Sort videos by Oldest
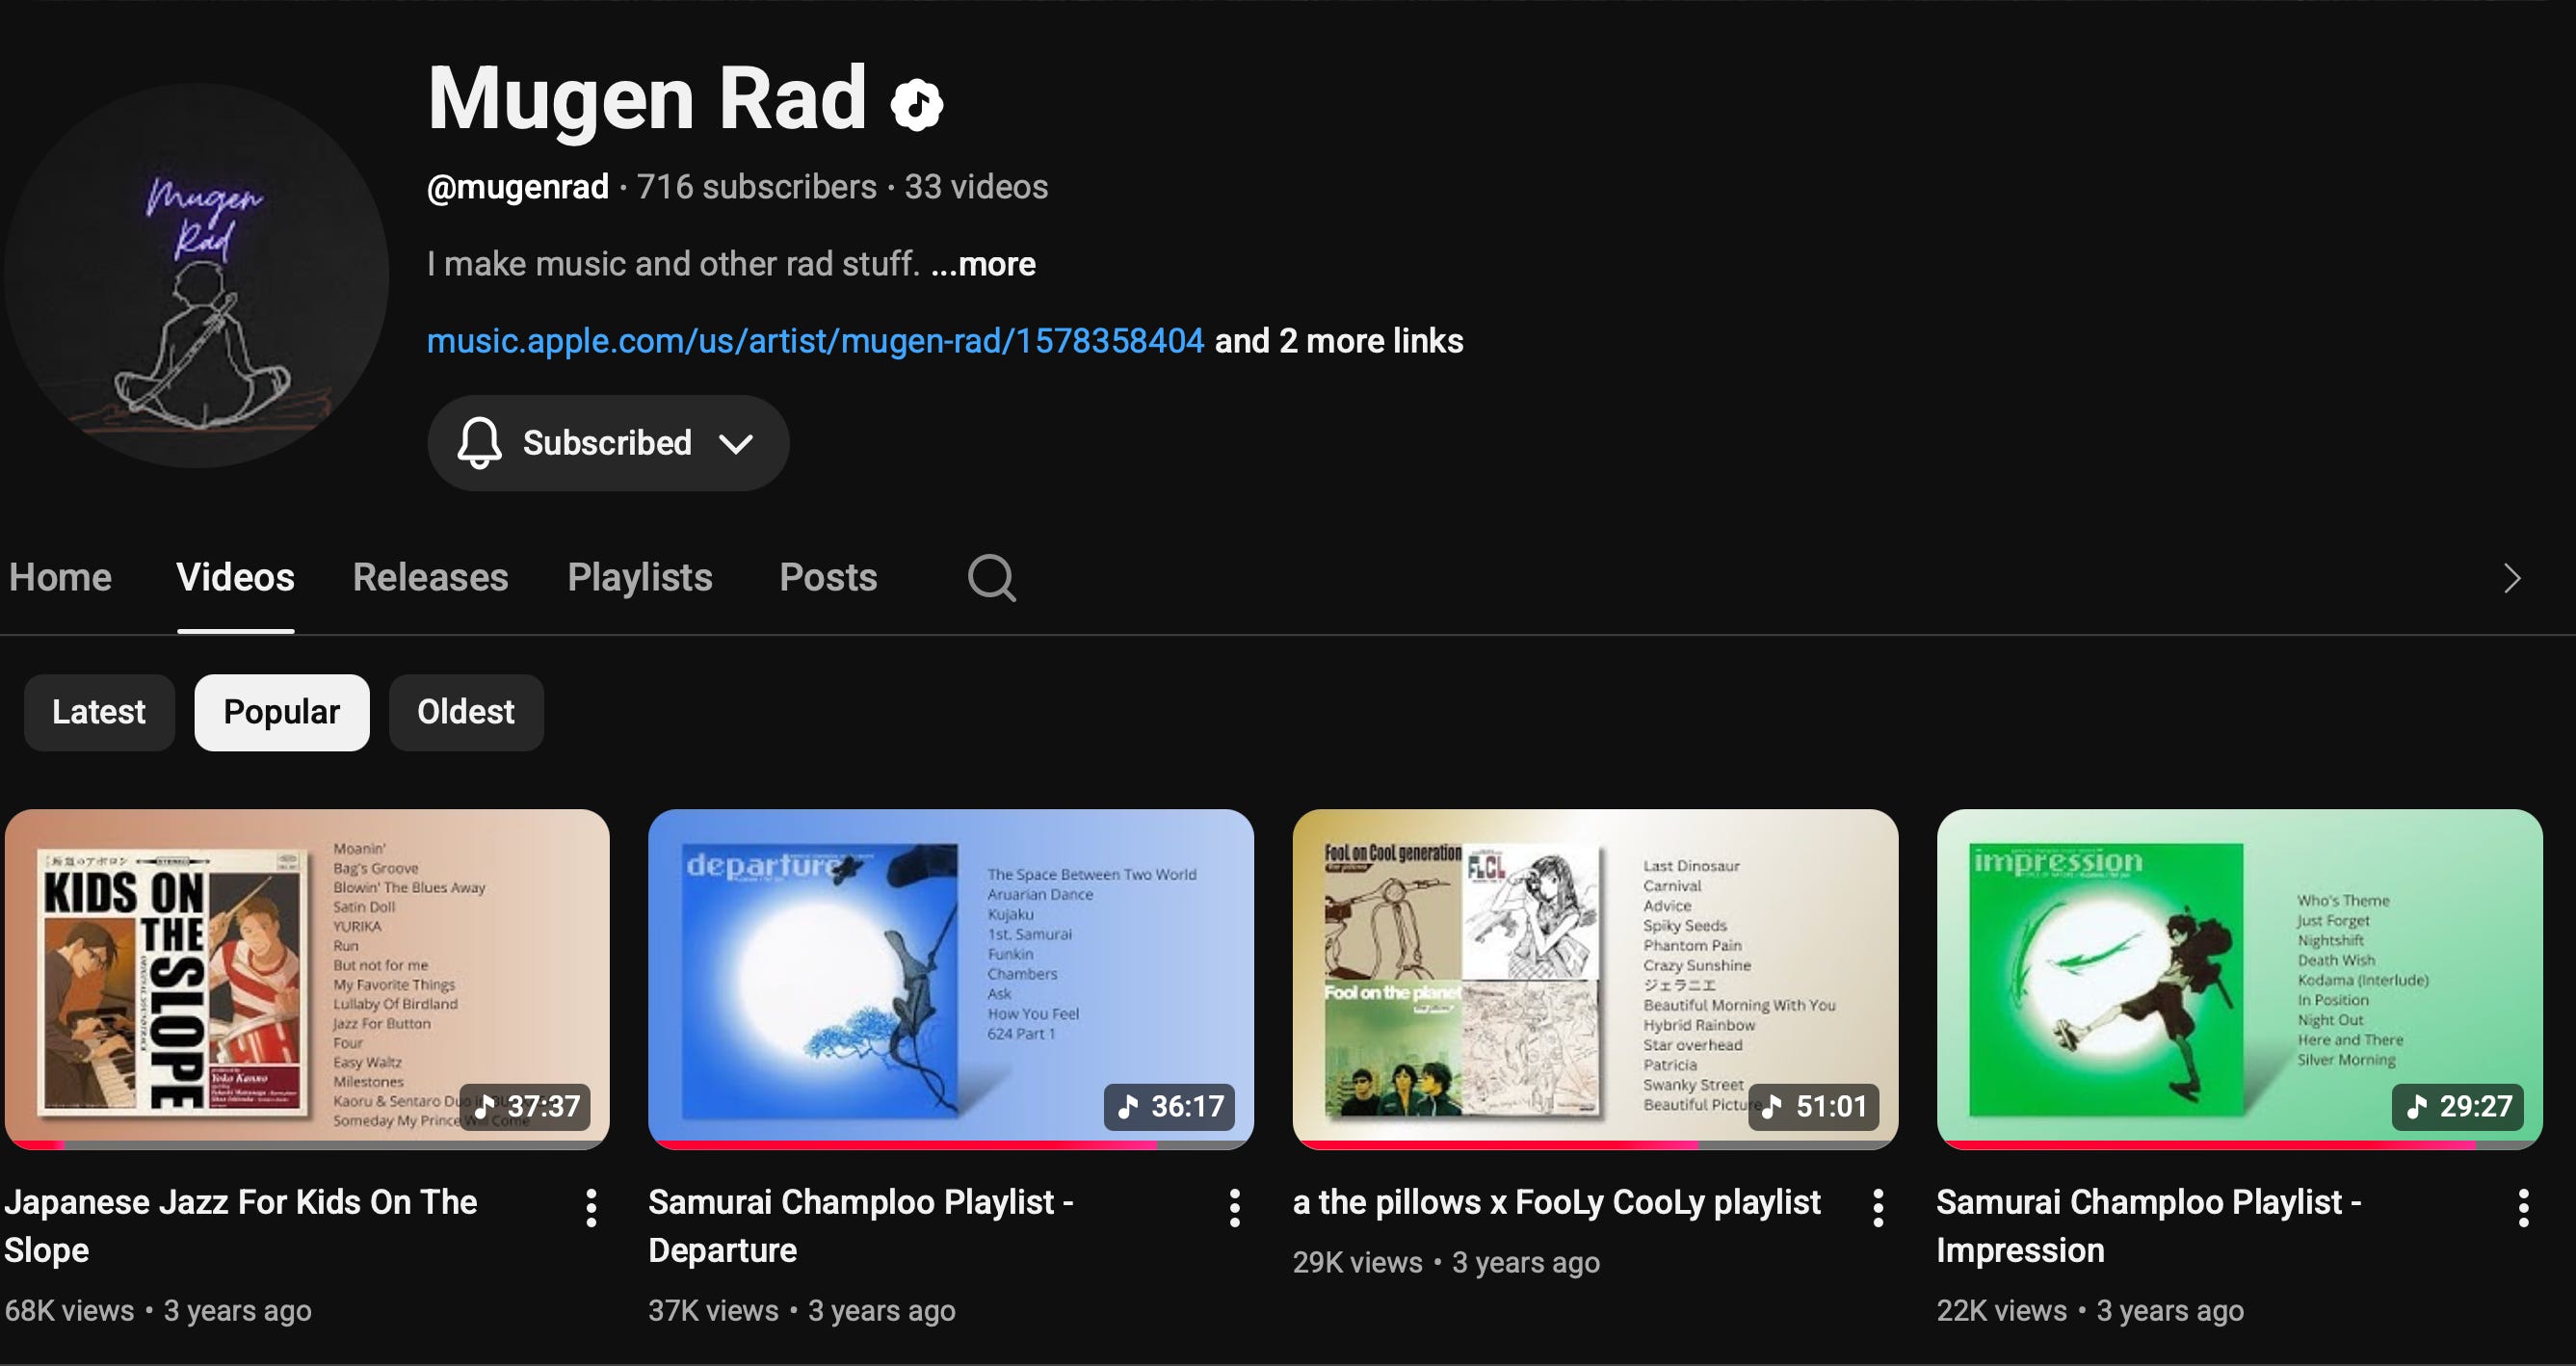This screenshot has width=2576, height=1366. (466, 712)
